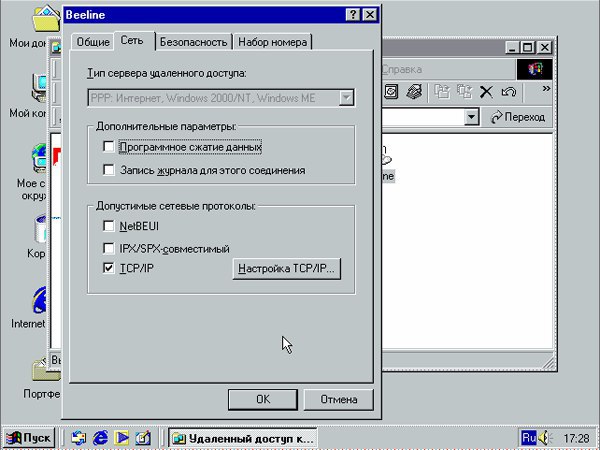Tick Запись журнала для этого соединения
The width and height of the screenshot is (600, 450).
(x=109, y=170)
